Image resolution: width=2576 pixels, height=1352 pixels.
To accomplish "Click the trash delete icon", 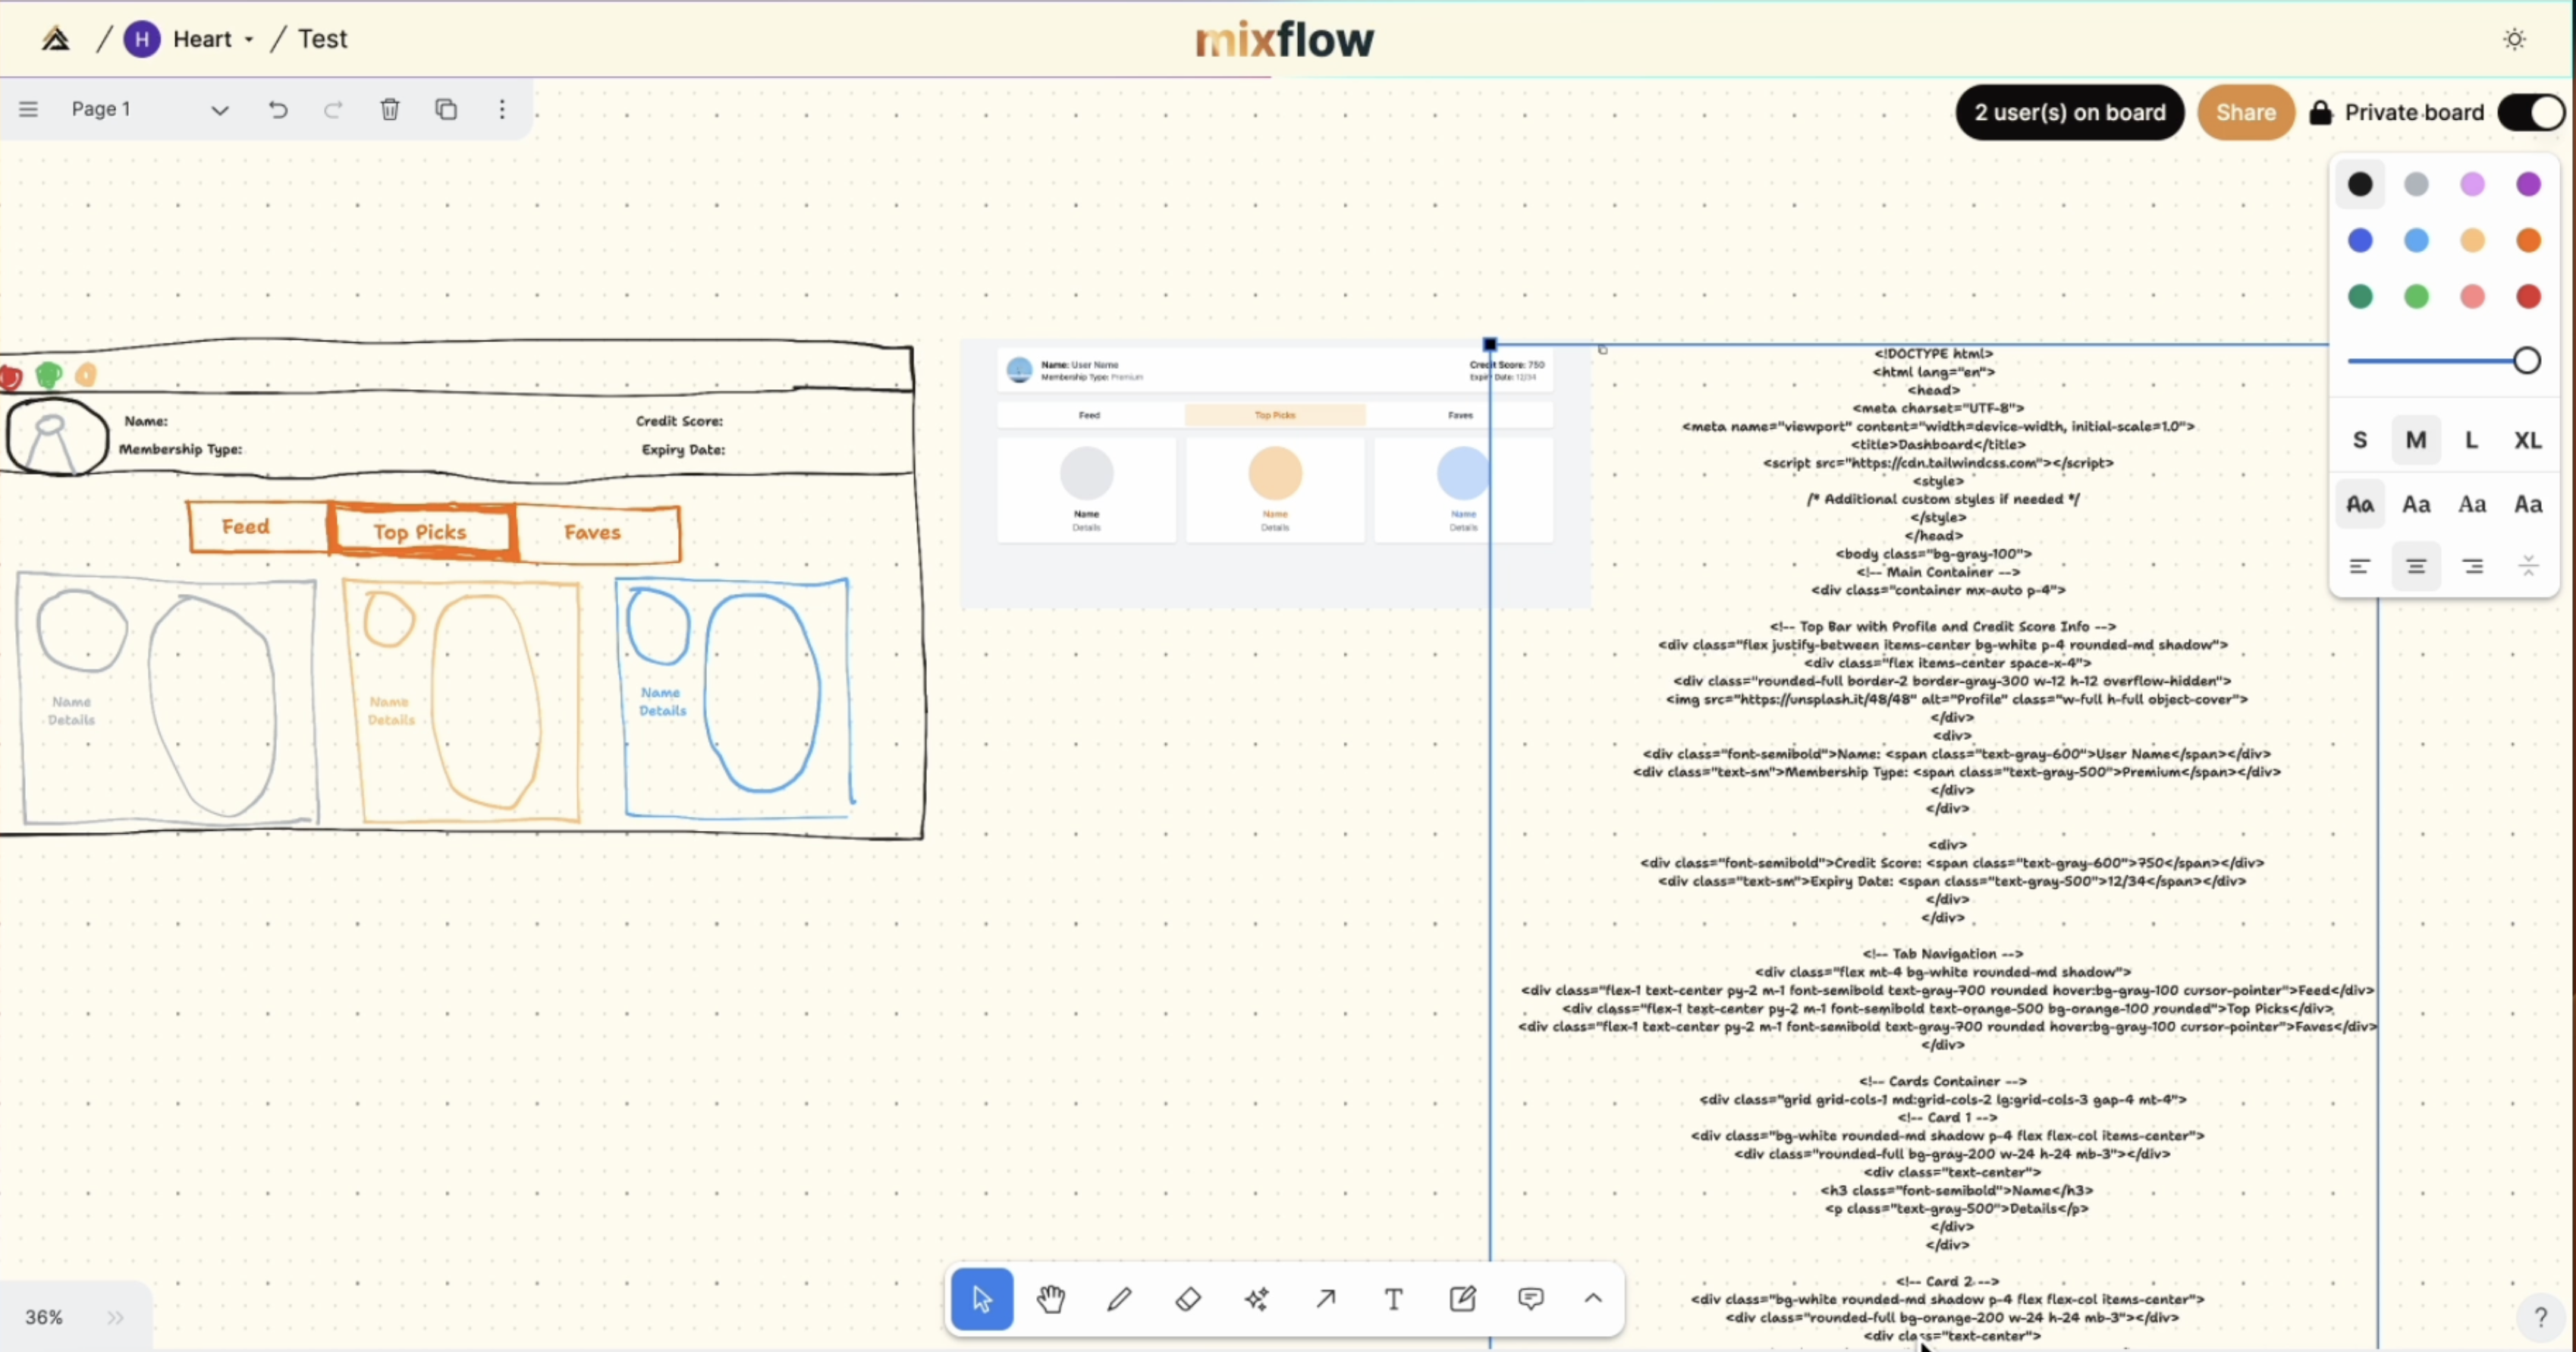I will click(x=390, y=109).
